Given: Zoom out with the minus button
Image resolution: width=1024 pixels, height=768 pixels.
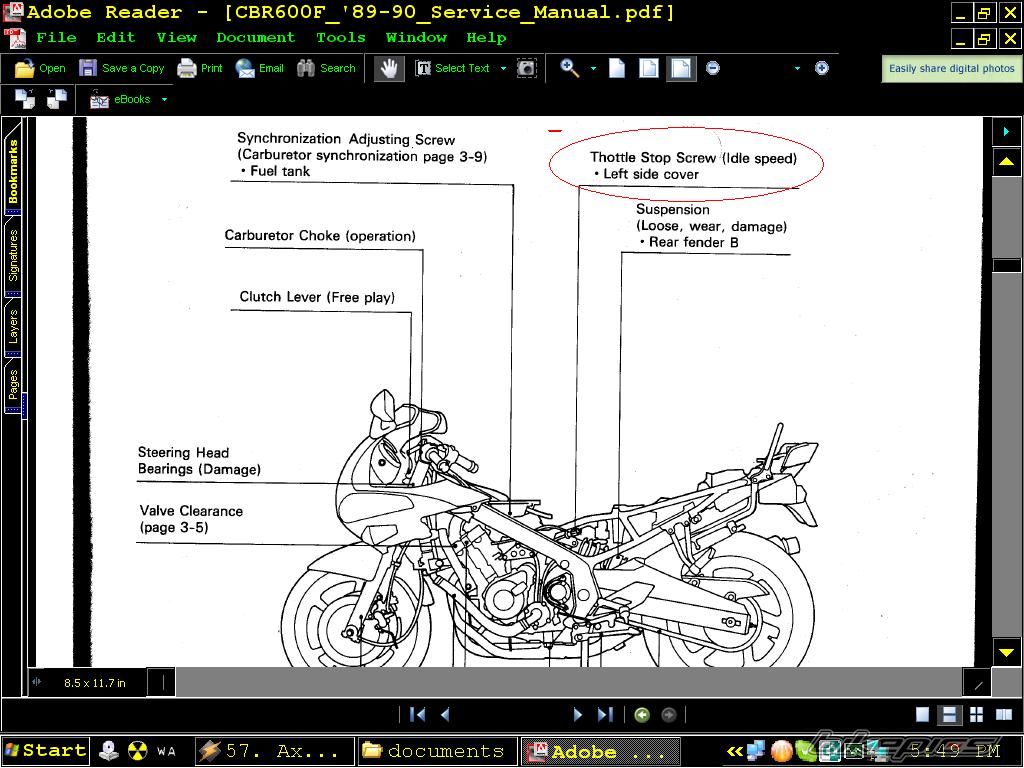Looking at the screenshot, I should click(x=712, y=68).
